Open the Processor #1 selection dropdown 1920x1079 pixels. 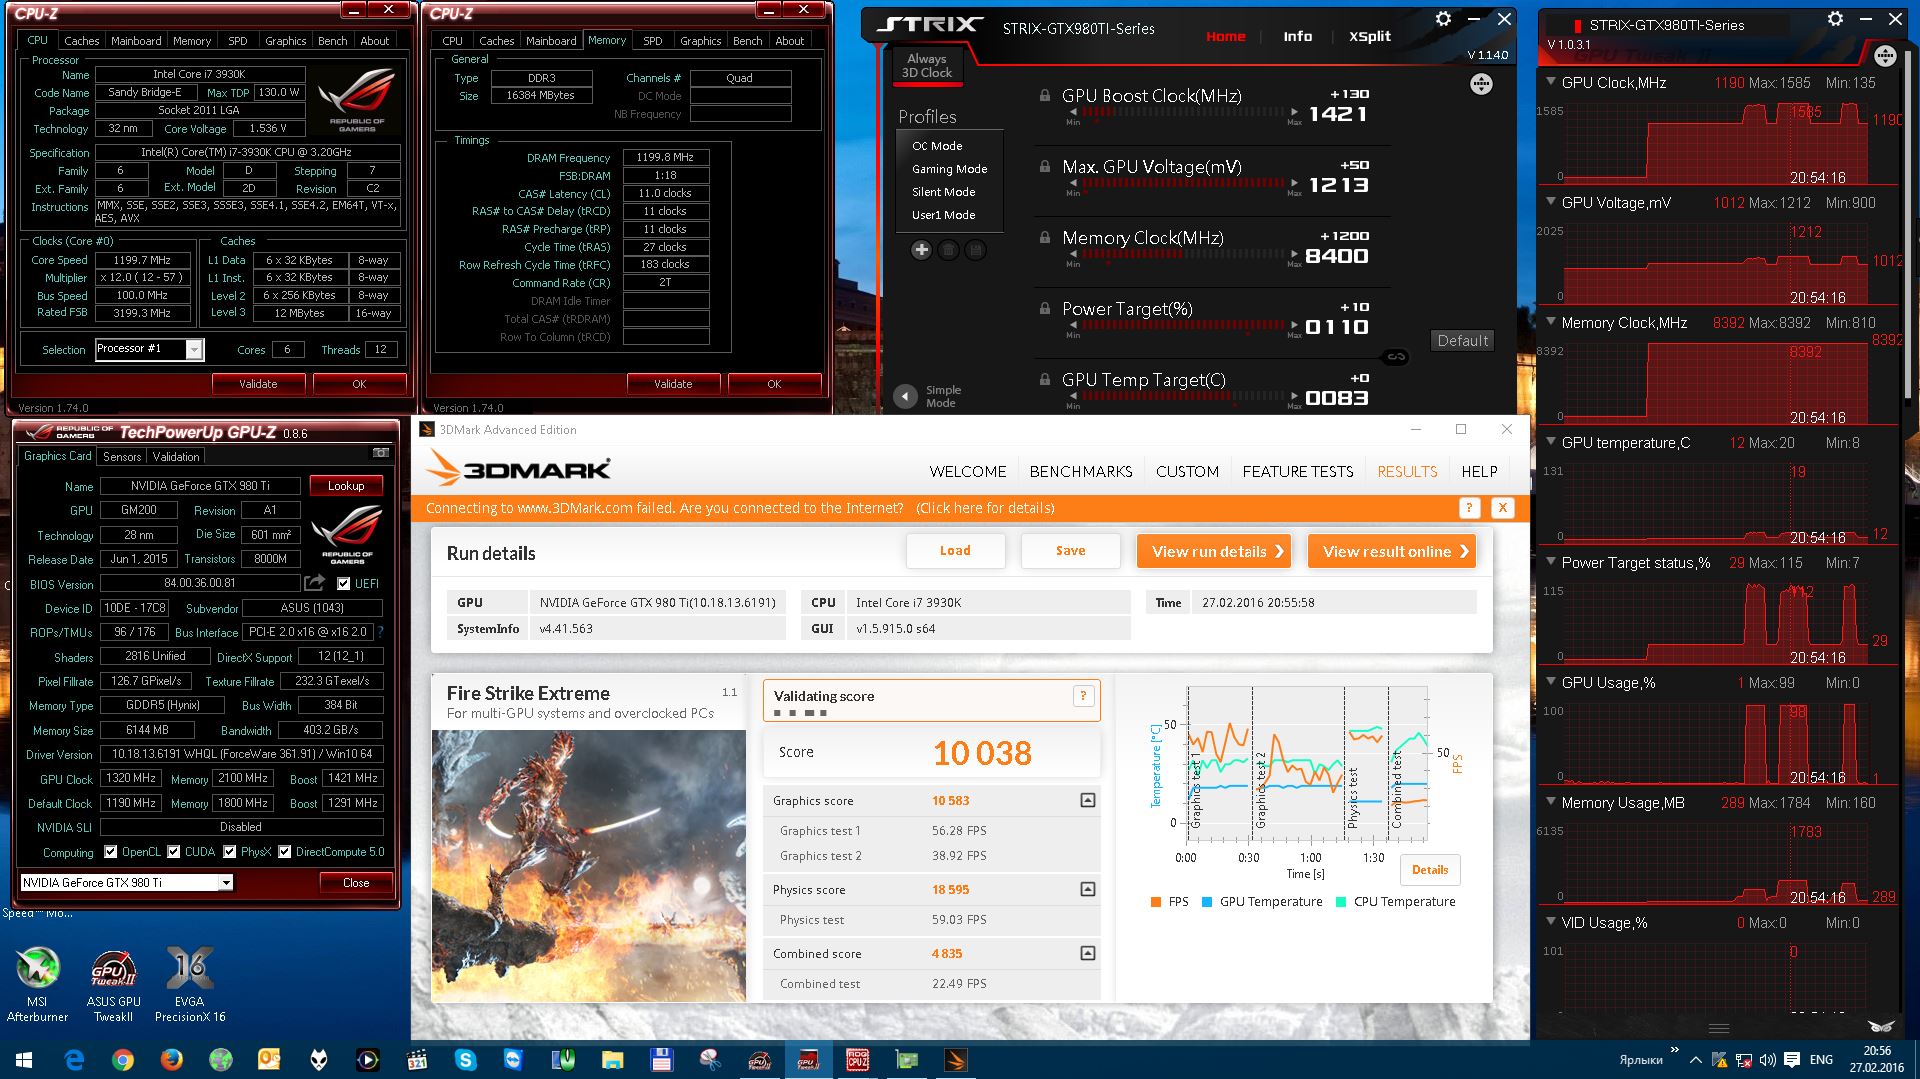[194, 349]
